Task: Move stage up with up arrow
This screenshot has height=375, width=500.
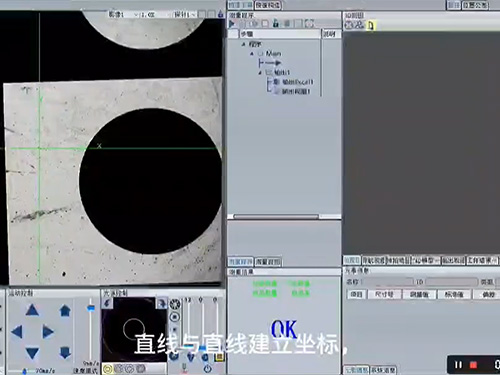Action: [32, 310]
